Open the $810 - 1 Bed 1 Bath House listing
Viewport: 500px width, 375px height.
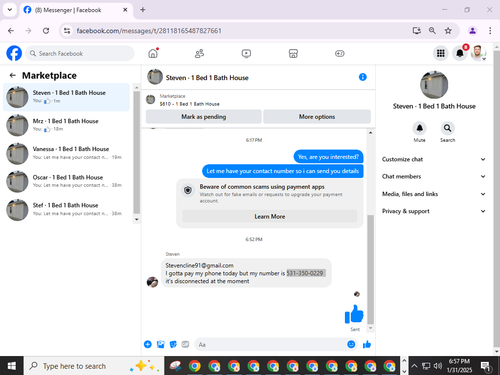coord(190,104)
